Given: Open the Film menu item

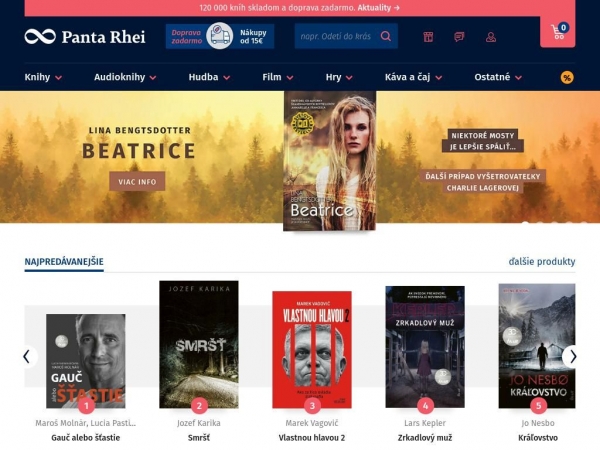Looking at the screenshot, I should click(x=277, y=77).
